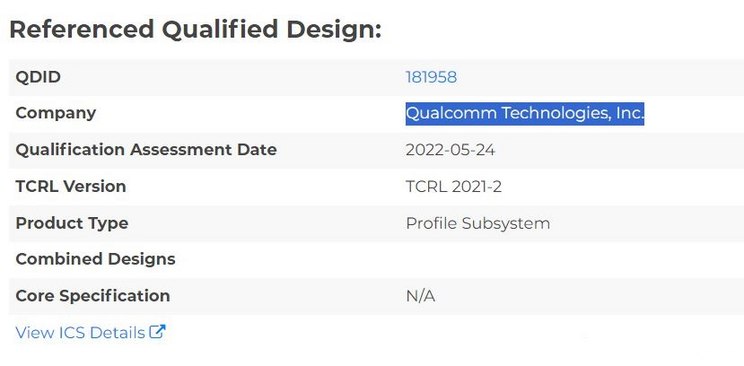The width and height of the screenshot is (744, 366).
Task: Click the 2022-05-24 date value
Action: point(450,150)
